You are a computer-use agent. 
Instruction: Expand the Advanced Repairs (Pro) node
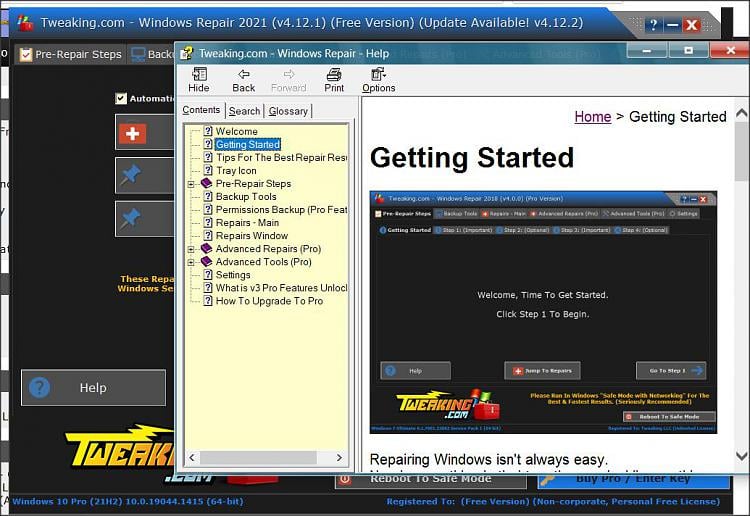click(x=191, y=249)
